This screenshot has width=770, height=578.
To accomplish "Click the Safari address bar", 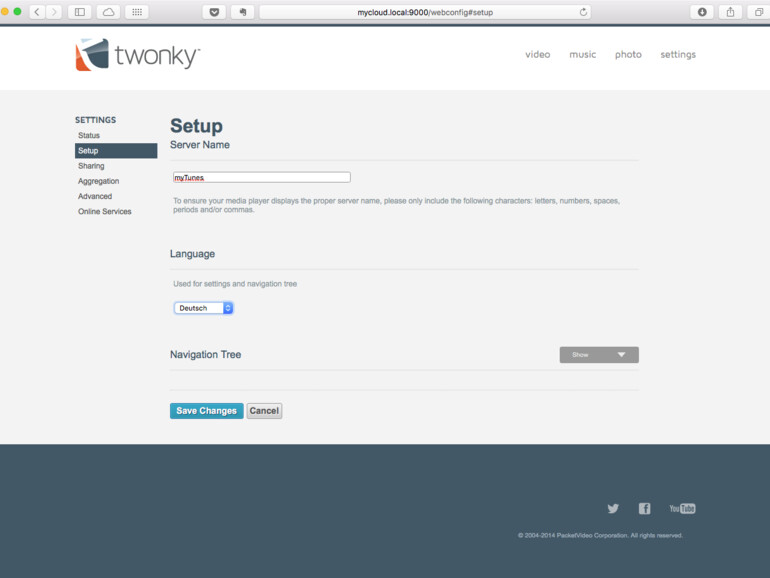I will coord(425,12).
